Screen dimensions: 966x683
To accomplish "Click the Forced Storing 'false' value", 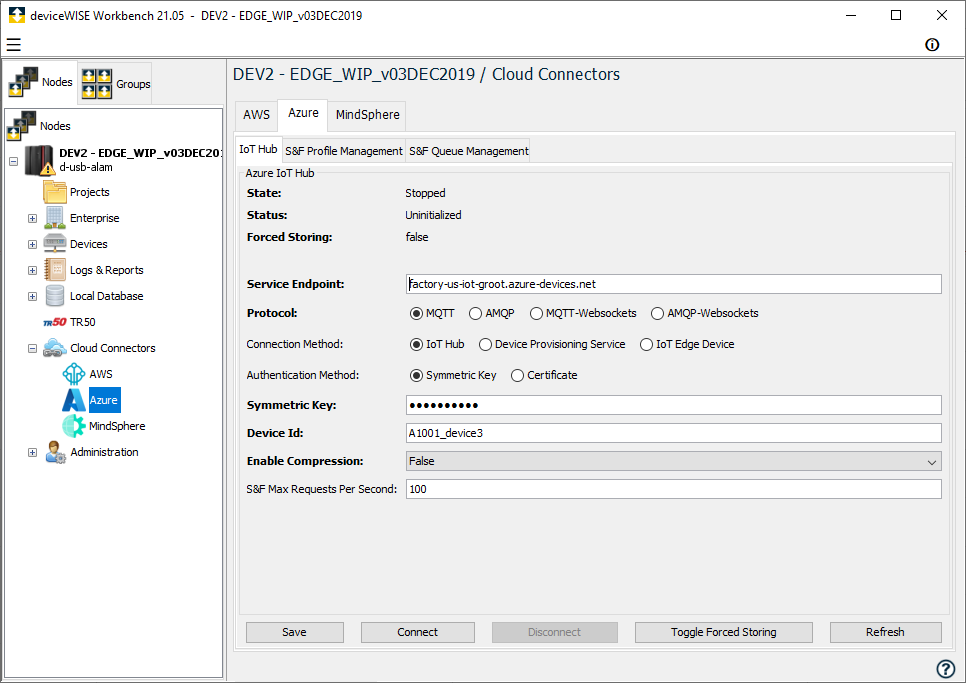I will pos(417,238).
